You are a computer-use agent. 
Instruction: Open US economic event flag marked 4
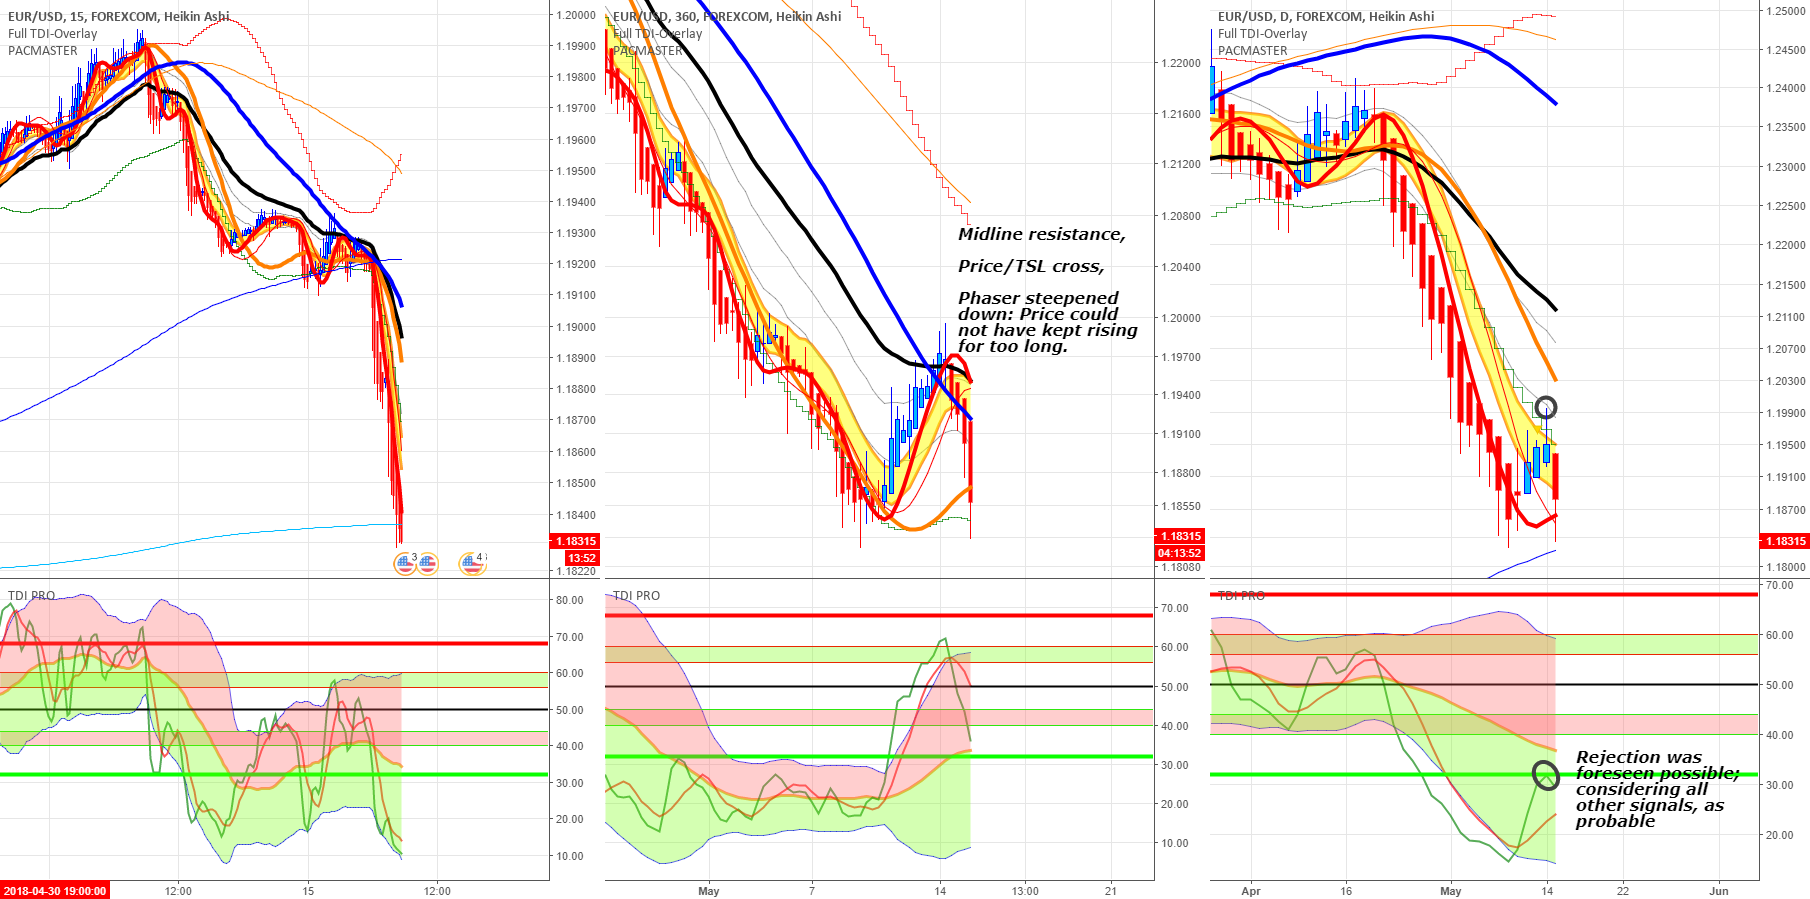[472, 564]
